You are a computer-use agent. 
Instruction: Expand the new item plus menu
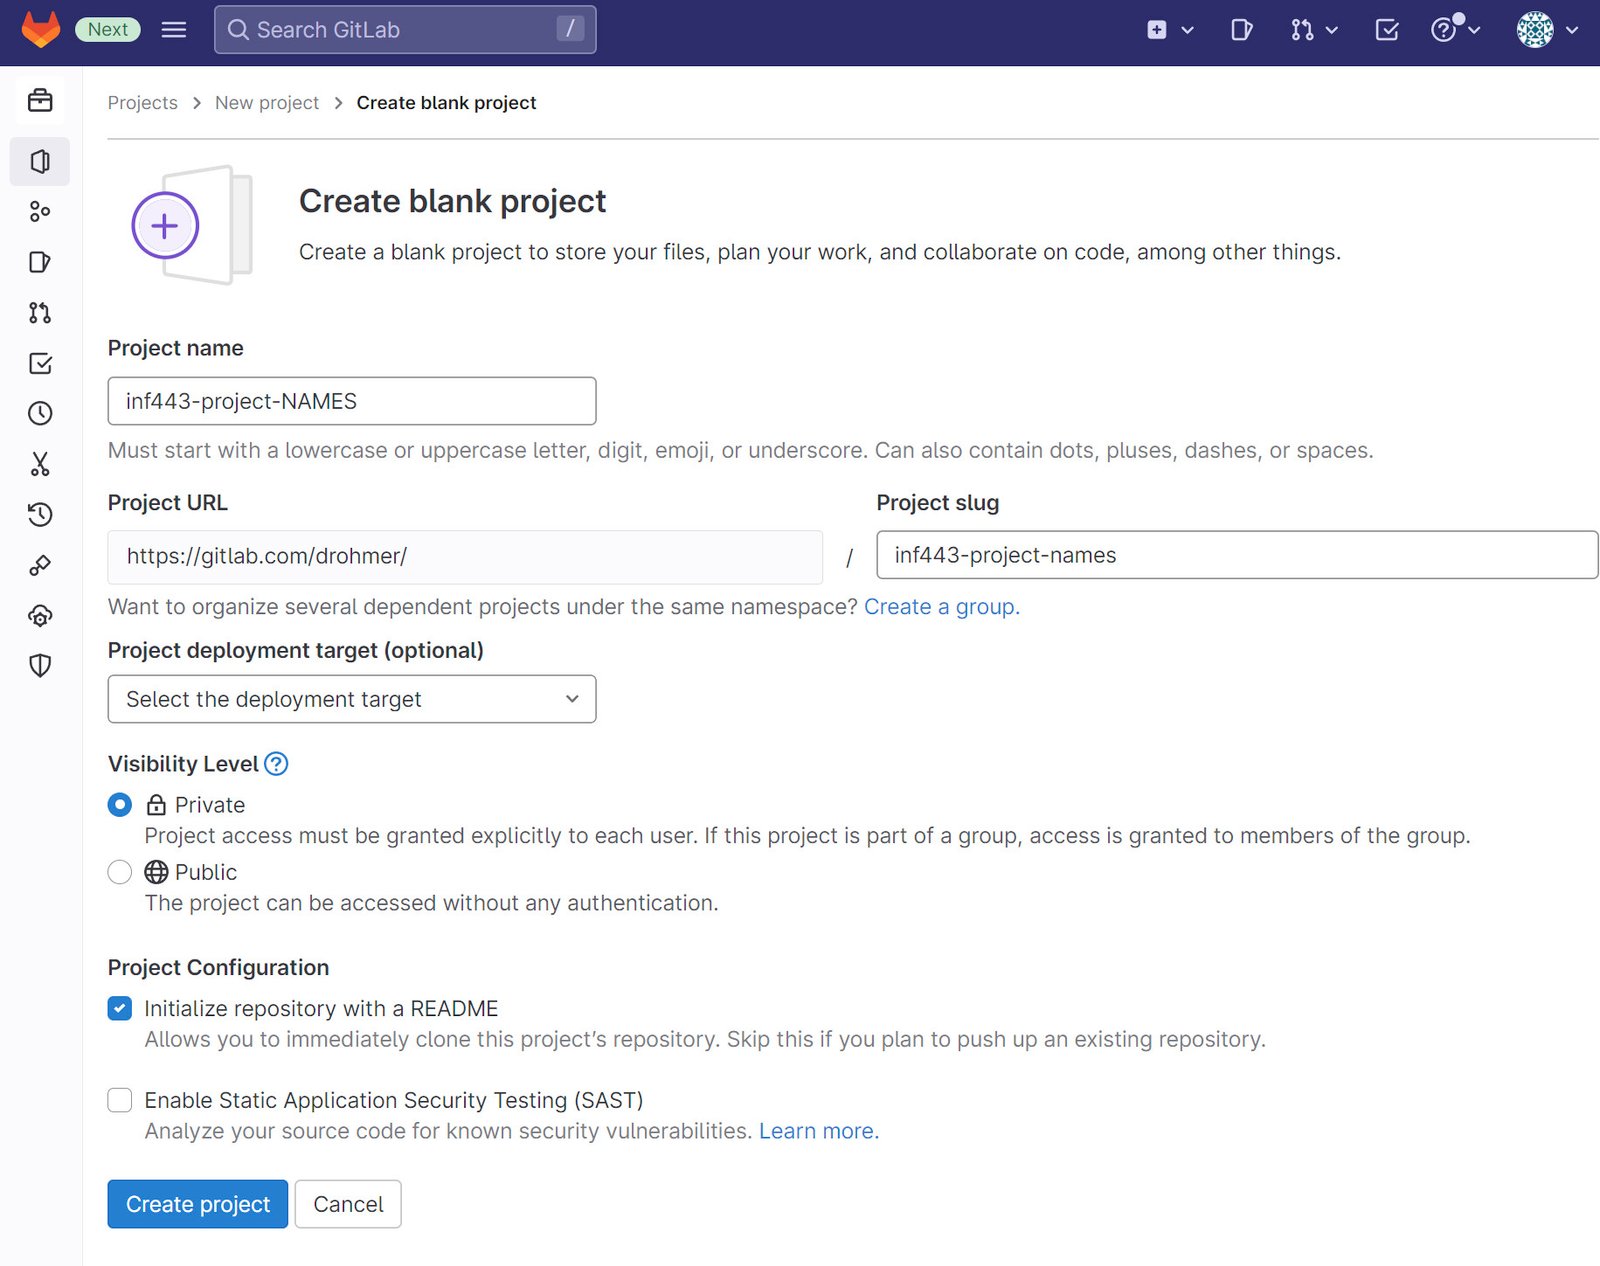pos(1168,30)
